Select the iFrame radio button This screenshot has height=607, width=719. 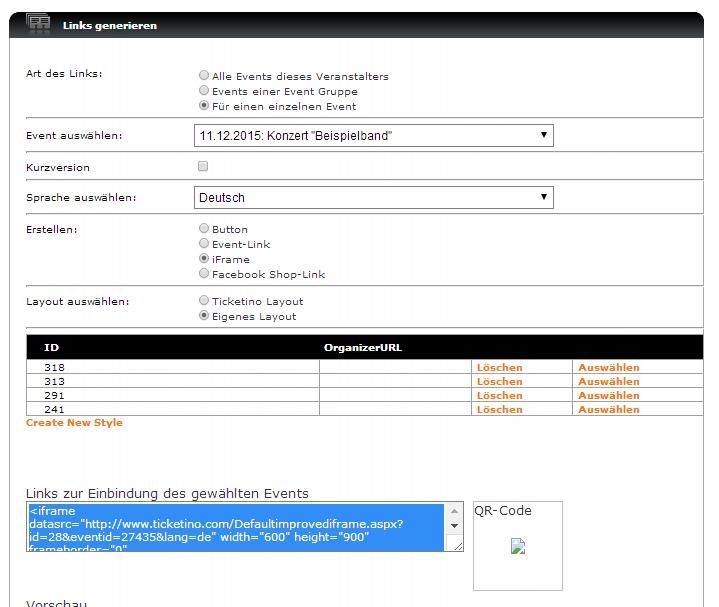pos(204,259)
